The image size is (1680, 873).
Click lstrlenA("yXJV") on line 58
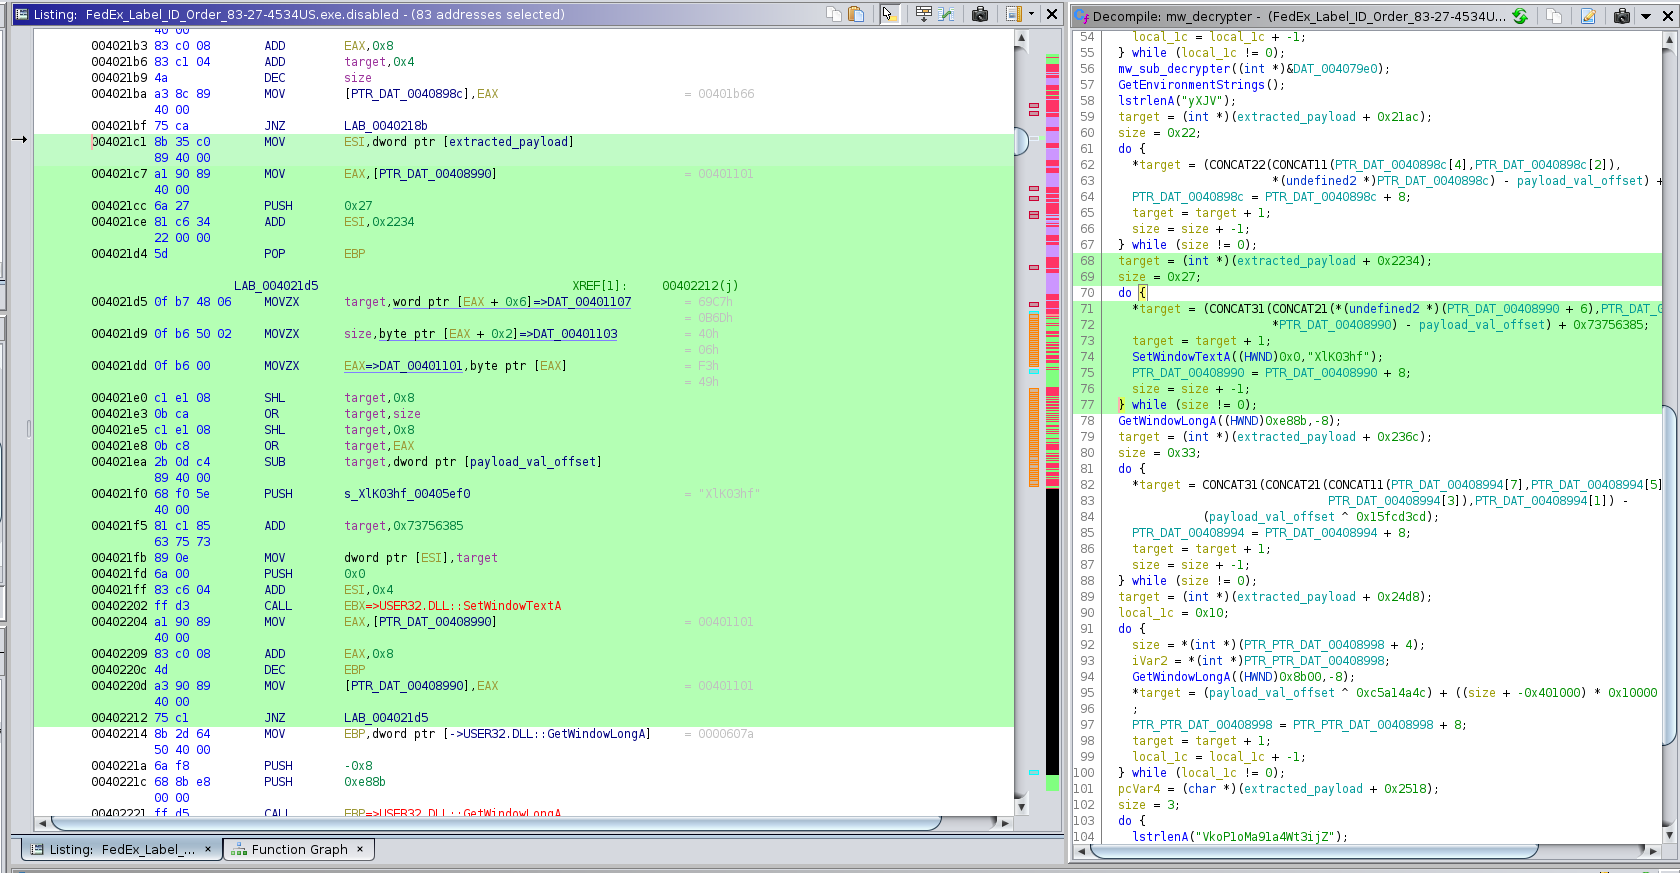[1177, 101]
